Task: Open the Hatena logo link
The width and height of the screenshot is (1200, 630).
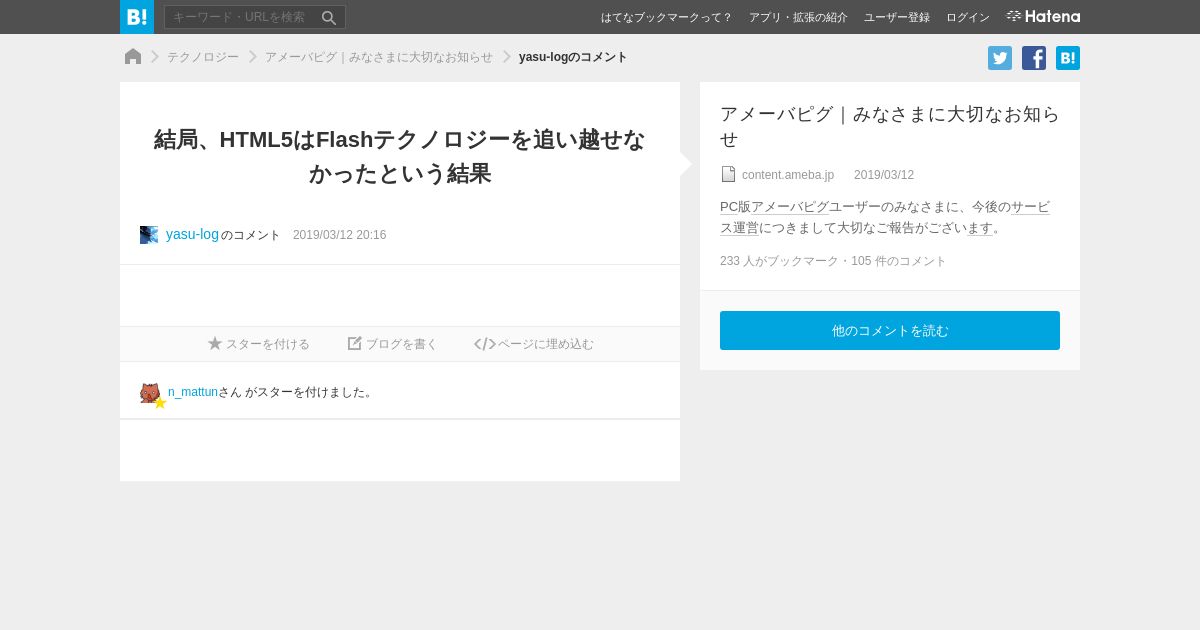Action: click(1043, 17)
